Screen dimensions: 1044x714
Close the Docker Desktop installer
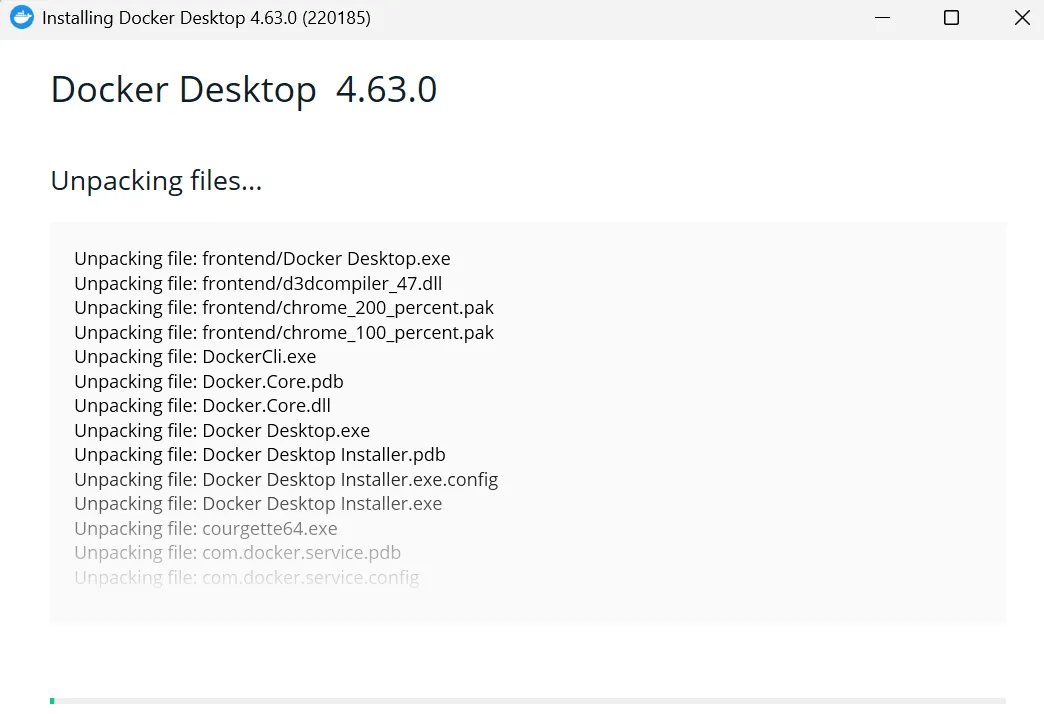tap(1022, 17)
